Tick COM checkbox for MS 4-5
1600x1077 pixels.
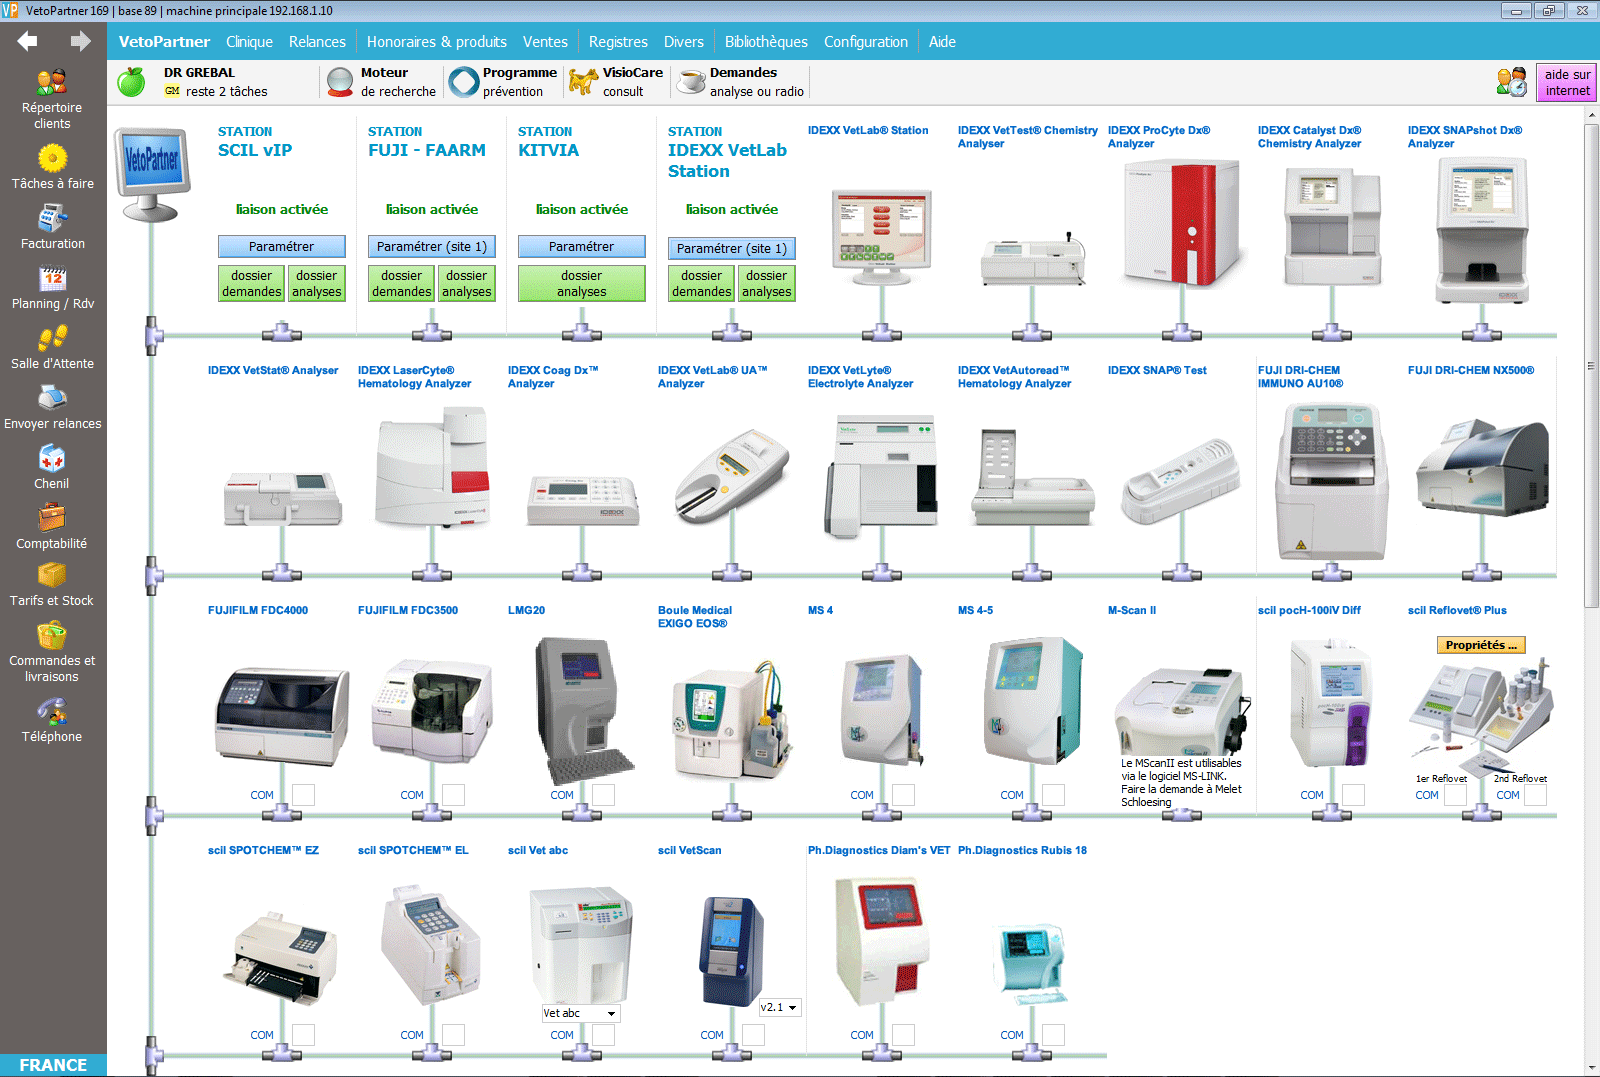1053,795
